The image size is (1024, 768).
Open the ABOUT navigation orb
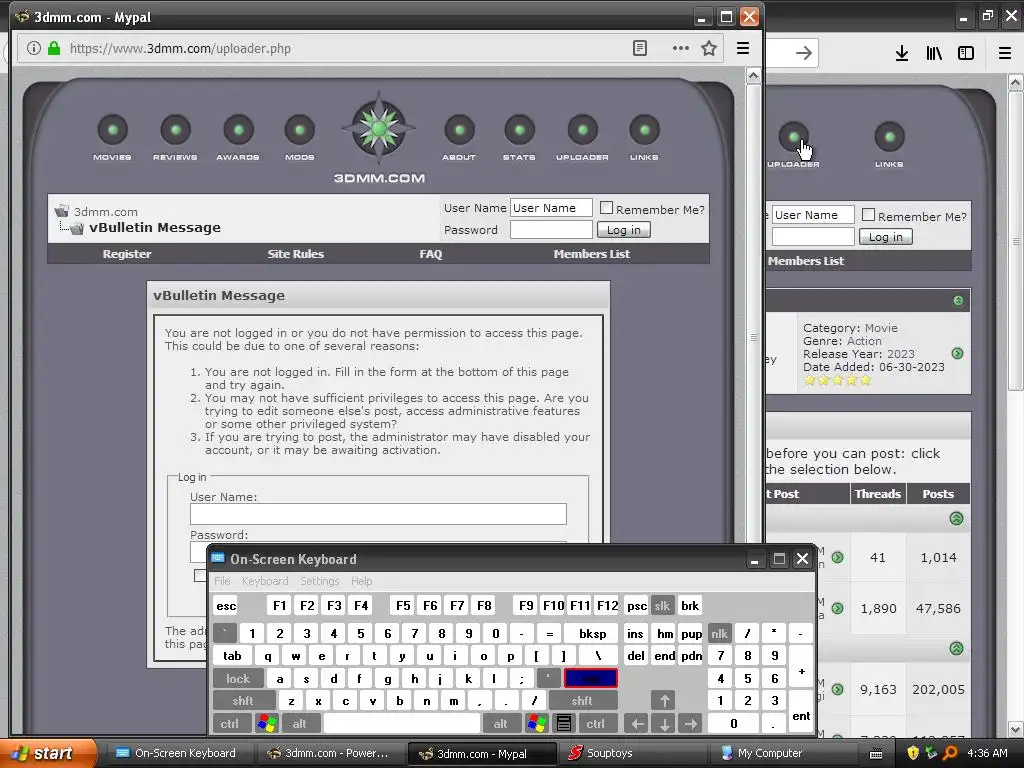coord(459,130)
